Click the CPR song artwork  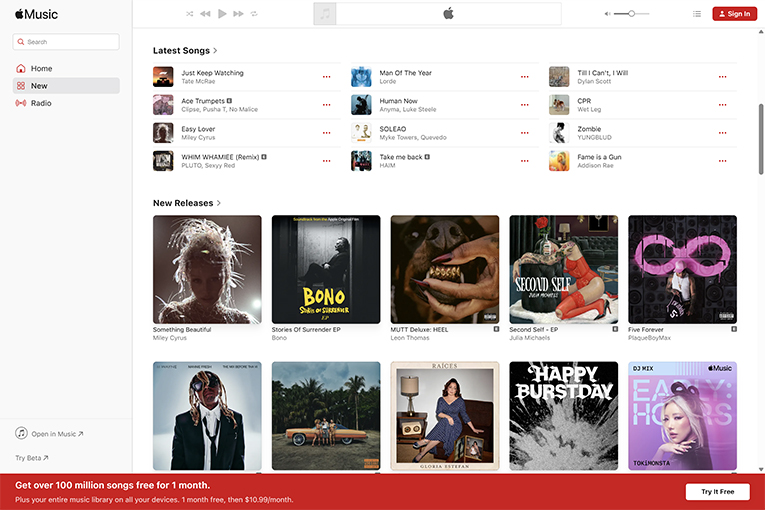pos(559,105)
